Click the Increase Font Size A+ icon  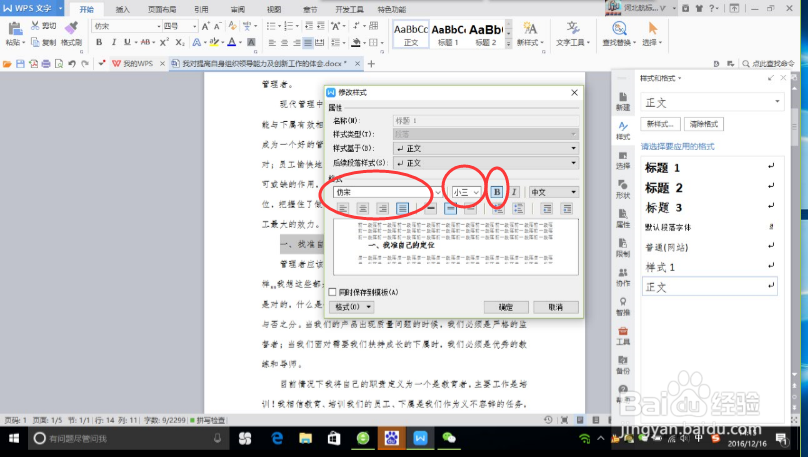coord(206,26)
